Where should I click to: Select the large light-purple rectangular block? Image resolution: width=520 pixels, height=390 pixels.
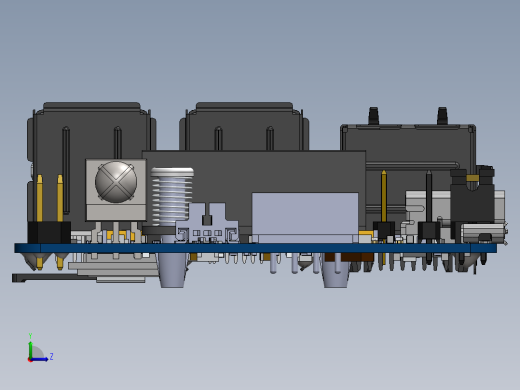[305, 217]
